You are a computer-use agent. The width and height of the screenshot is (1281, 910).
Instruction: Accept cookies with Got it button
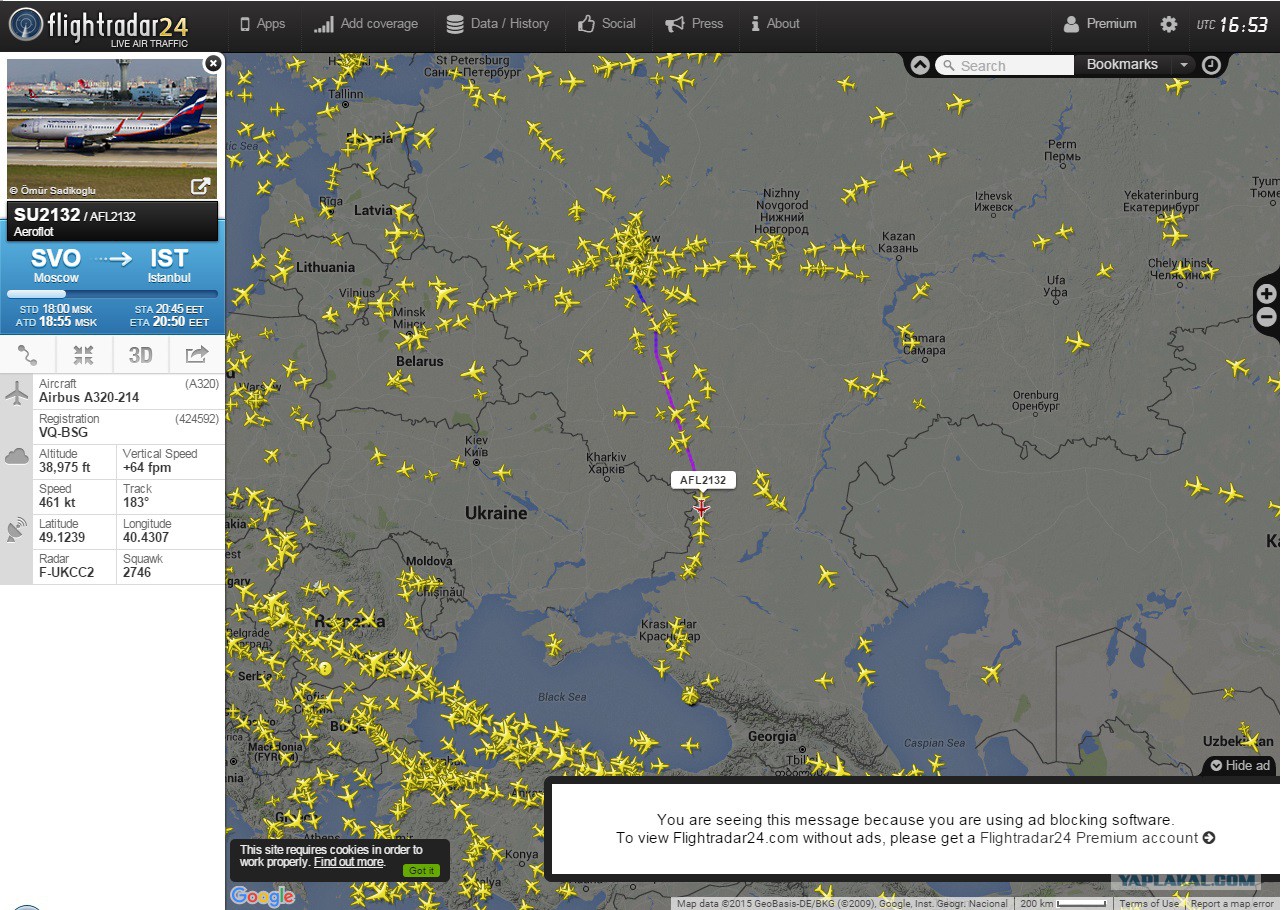pos(422,870)
